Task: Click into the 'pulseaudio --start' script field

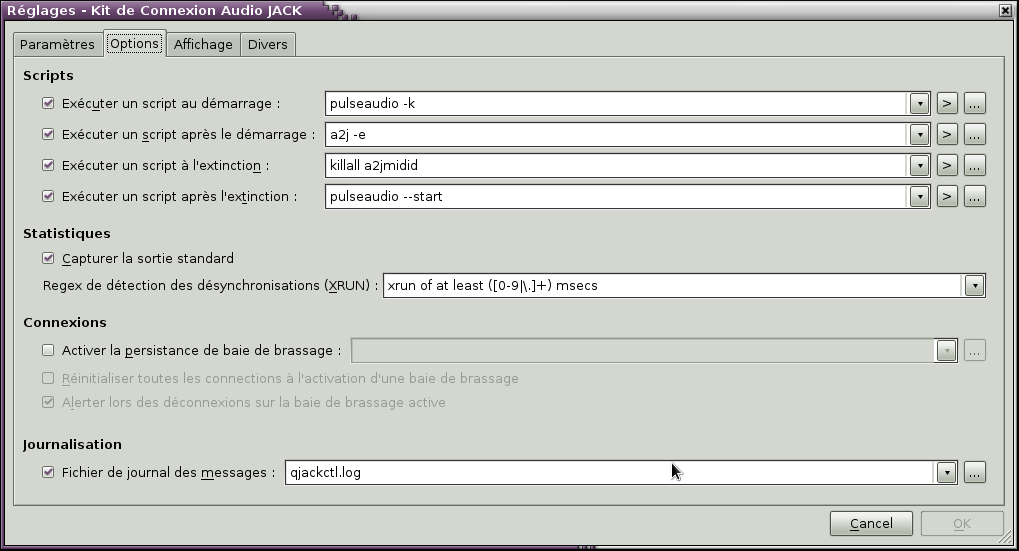Action: point(617,196)
